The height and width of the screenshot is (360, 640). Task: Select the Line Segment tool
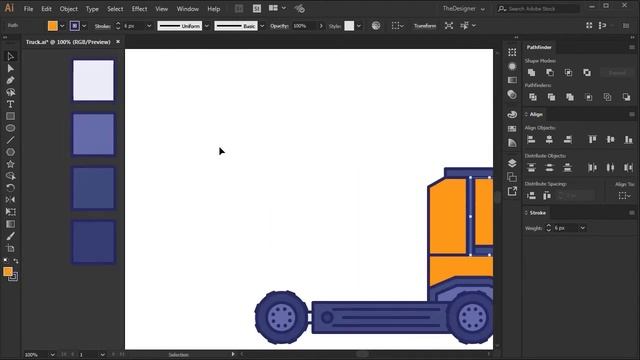pos(11,140)
